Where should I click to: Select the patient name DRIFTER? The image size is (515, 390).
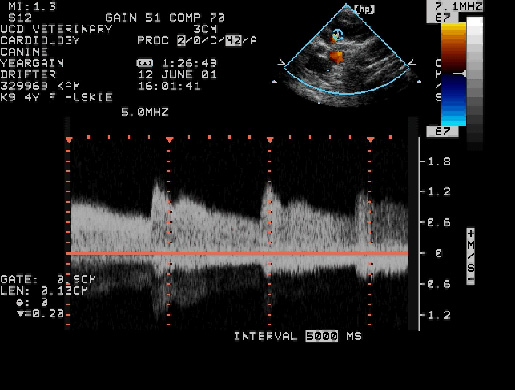28,74
